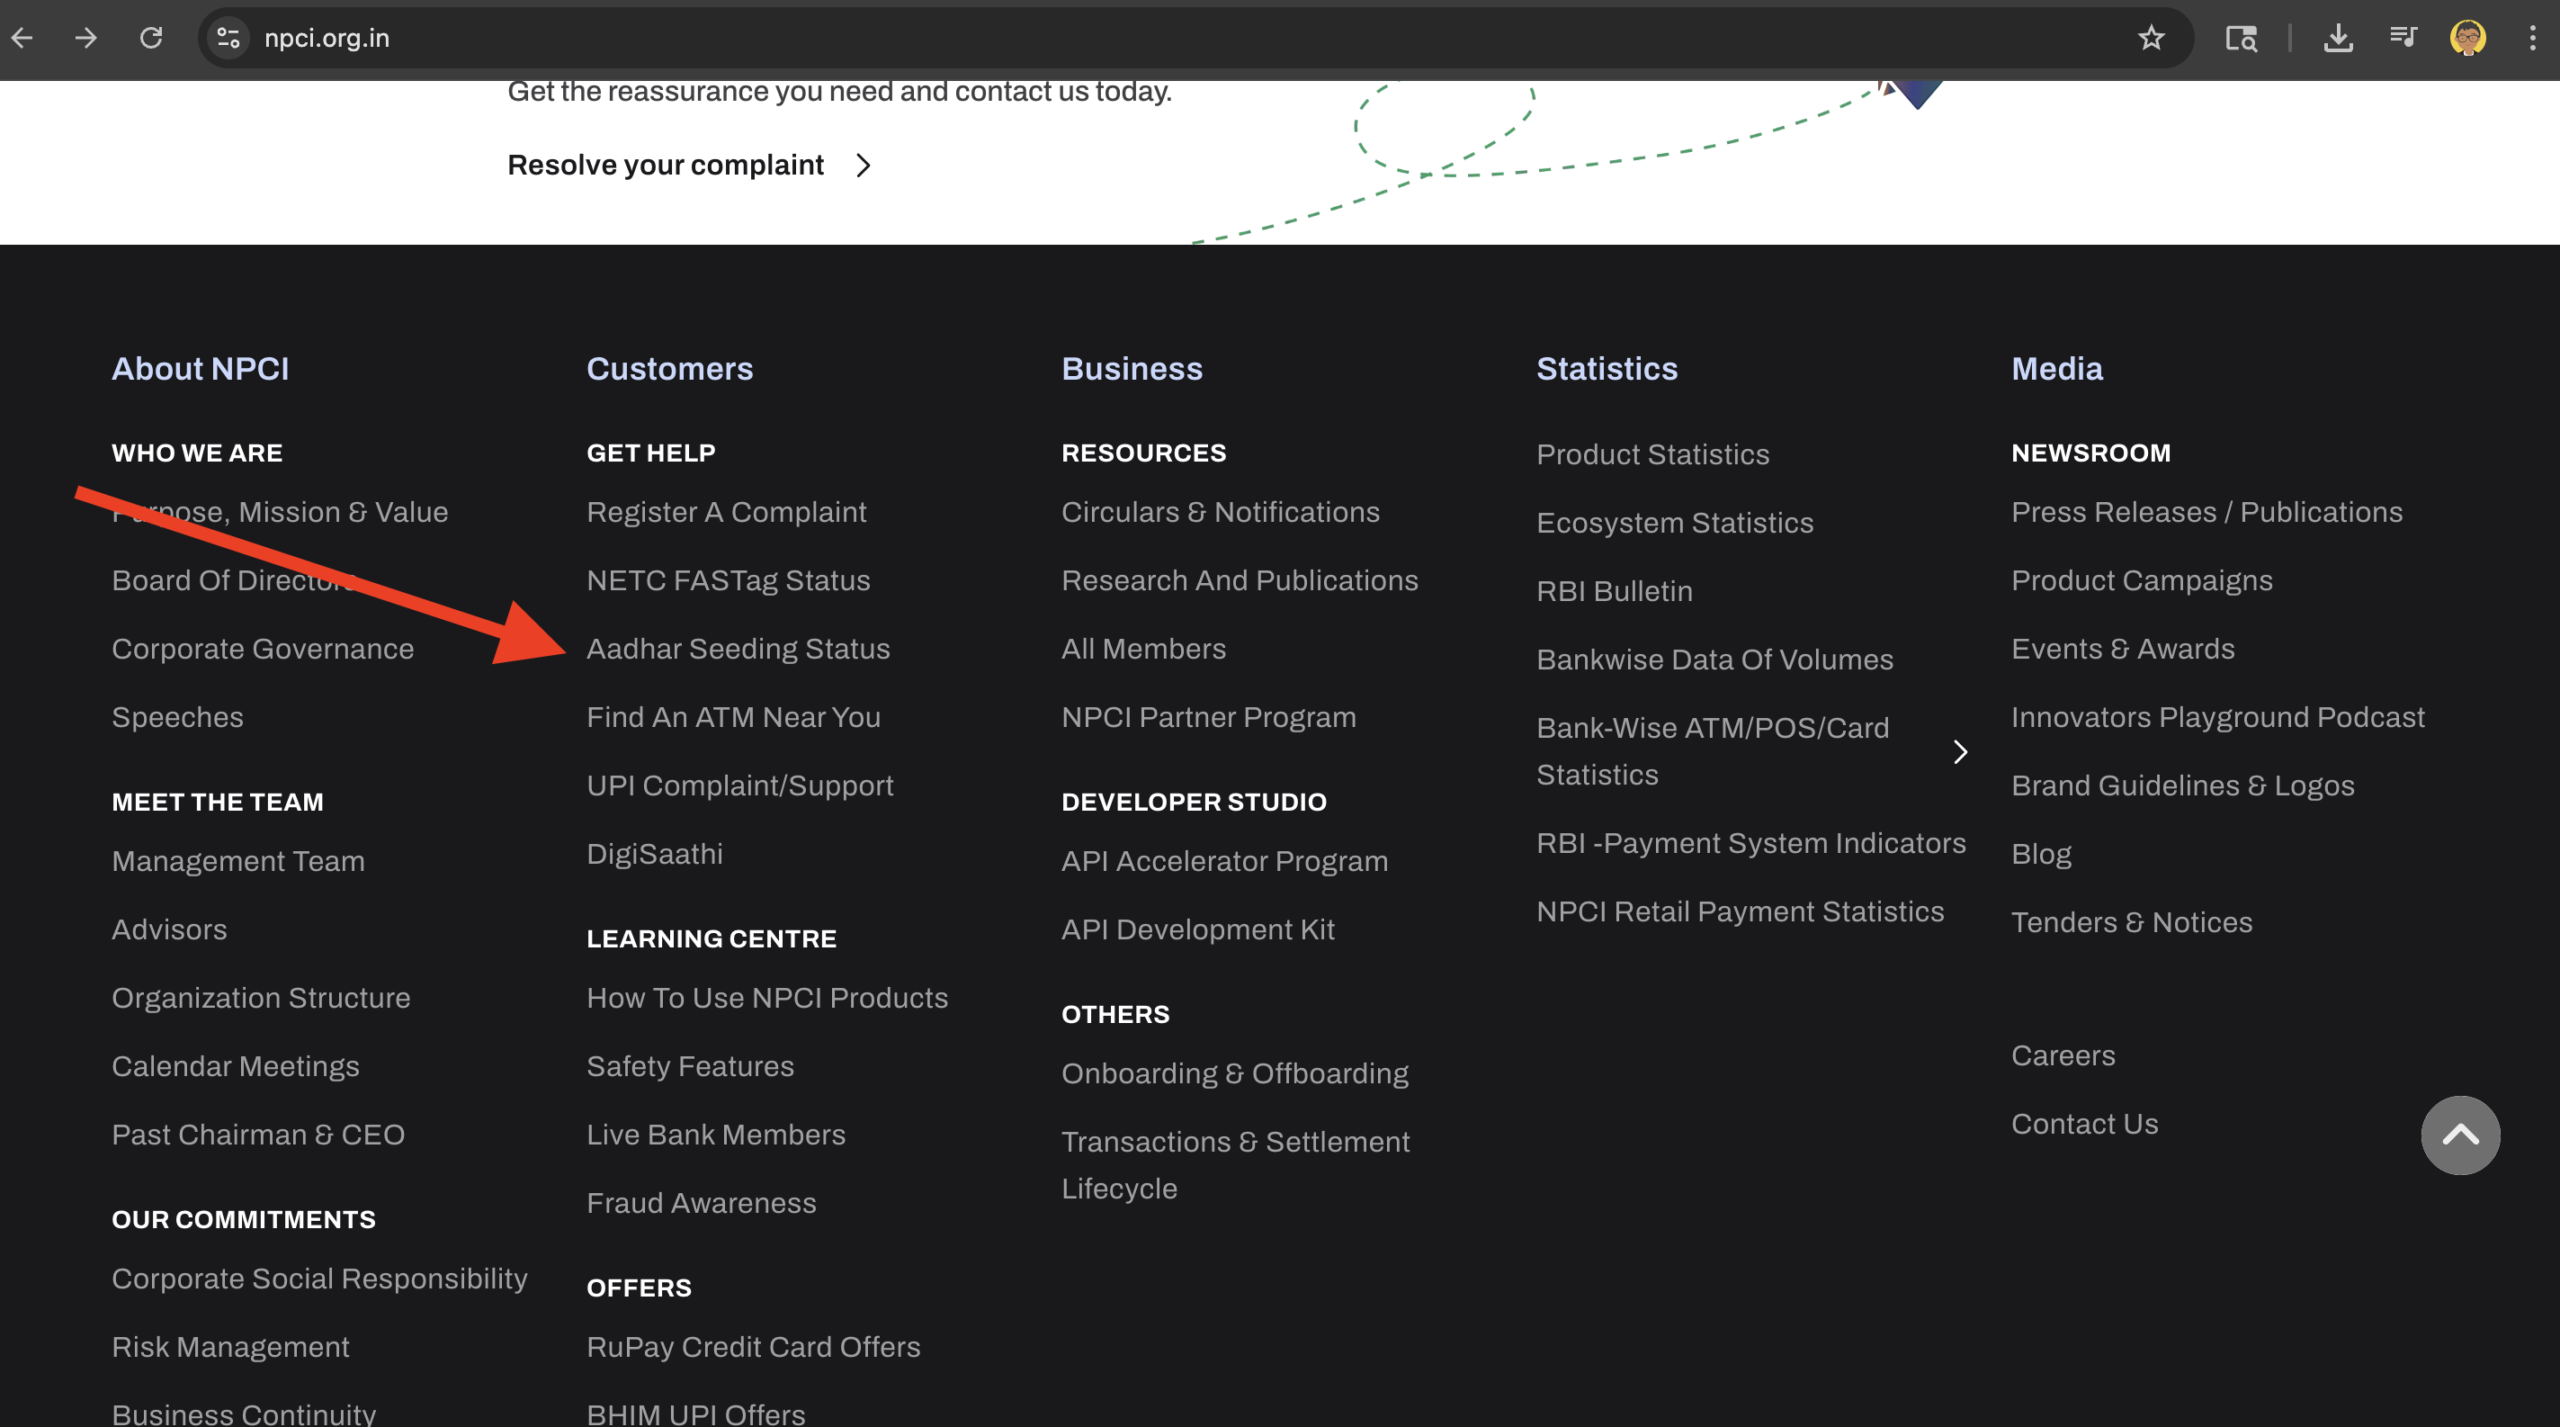Open Past Chairman & CEO link

pos(258,1134)
